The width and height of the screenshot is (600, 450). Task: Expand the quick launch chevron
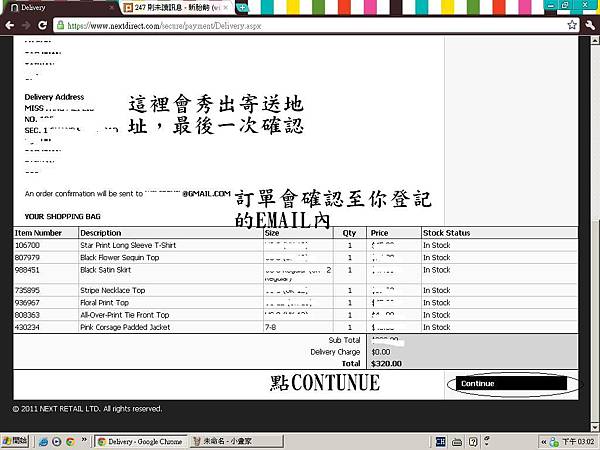pos(84,440)
